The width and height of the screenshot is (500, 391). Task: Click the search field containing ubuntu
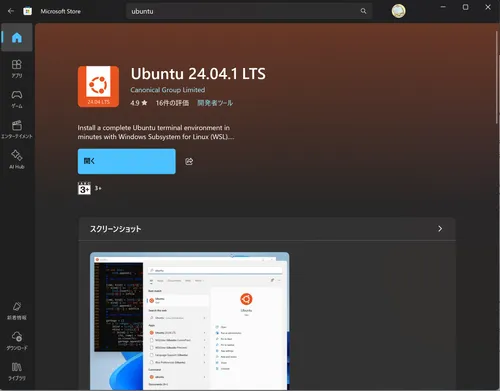coord(249,11)
